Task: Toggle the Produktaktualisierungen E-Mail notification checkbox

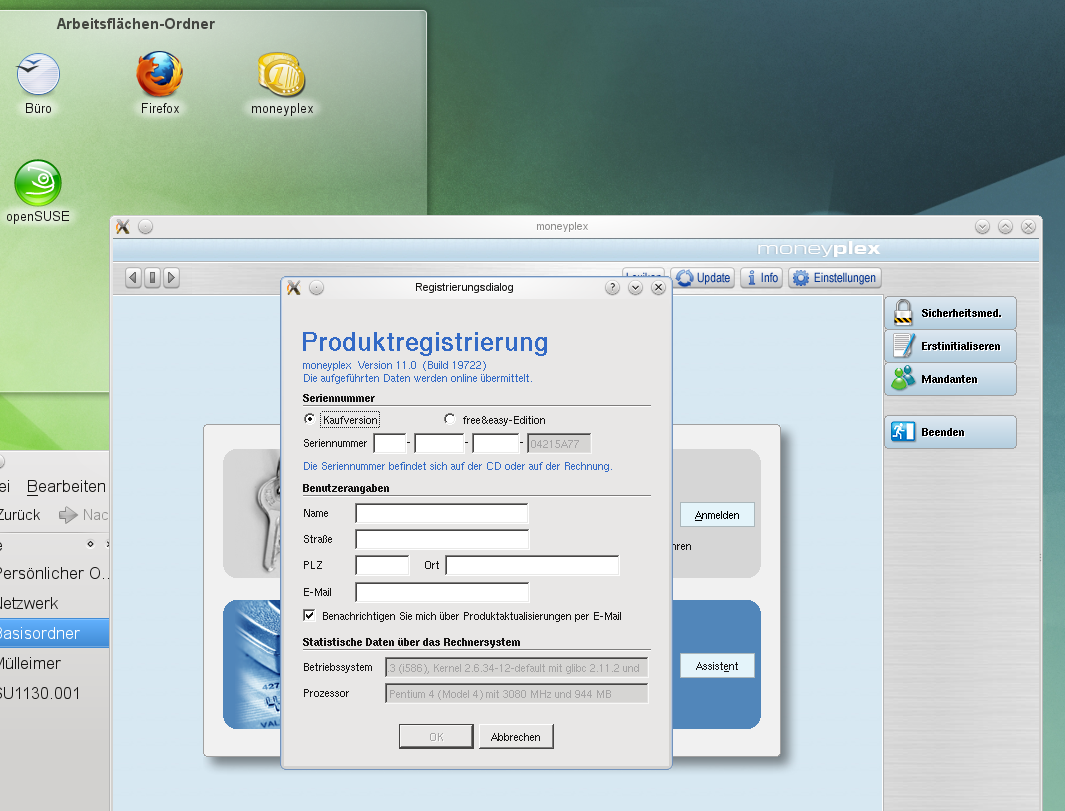Action: [309, 615]
